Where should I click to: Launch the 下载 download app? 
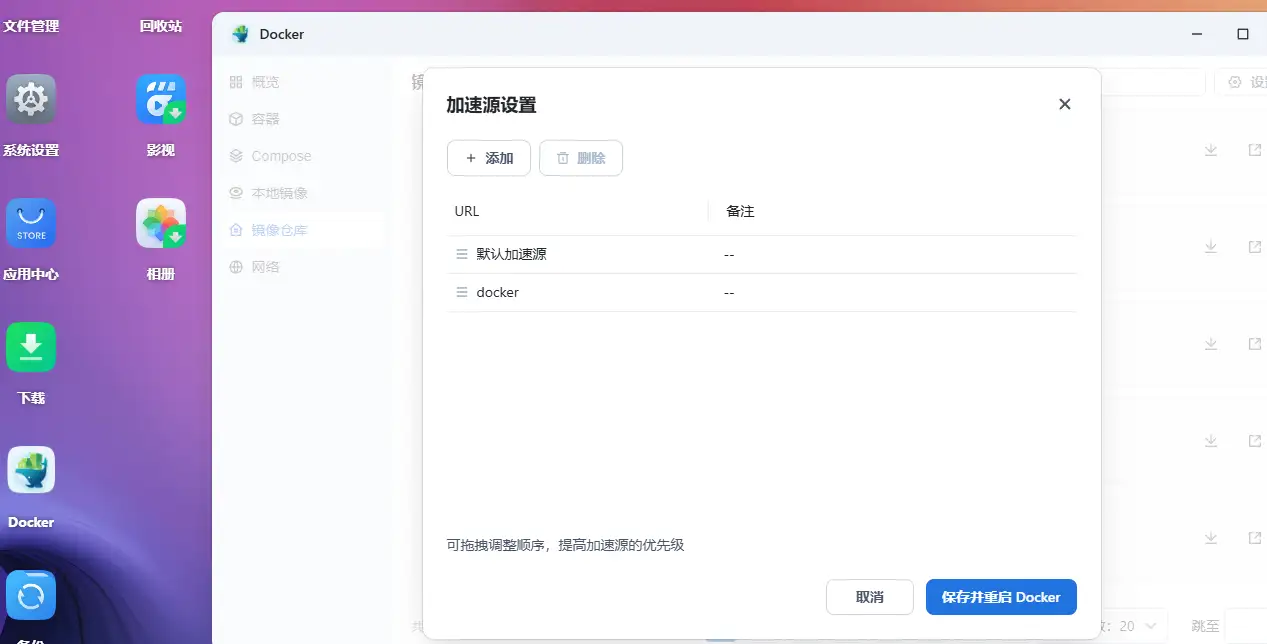(31, 347)
